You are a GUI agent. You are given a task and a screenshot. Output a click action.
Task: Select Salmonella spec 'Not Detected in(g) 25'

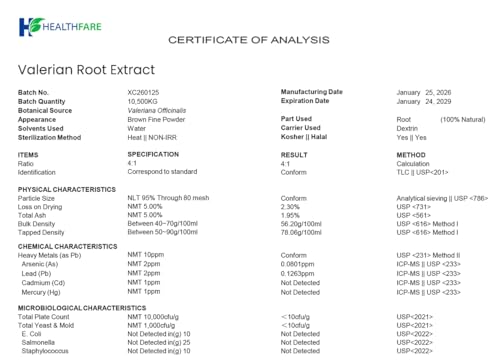click(x=159, y=342)
